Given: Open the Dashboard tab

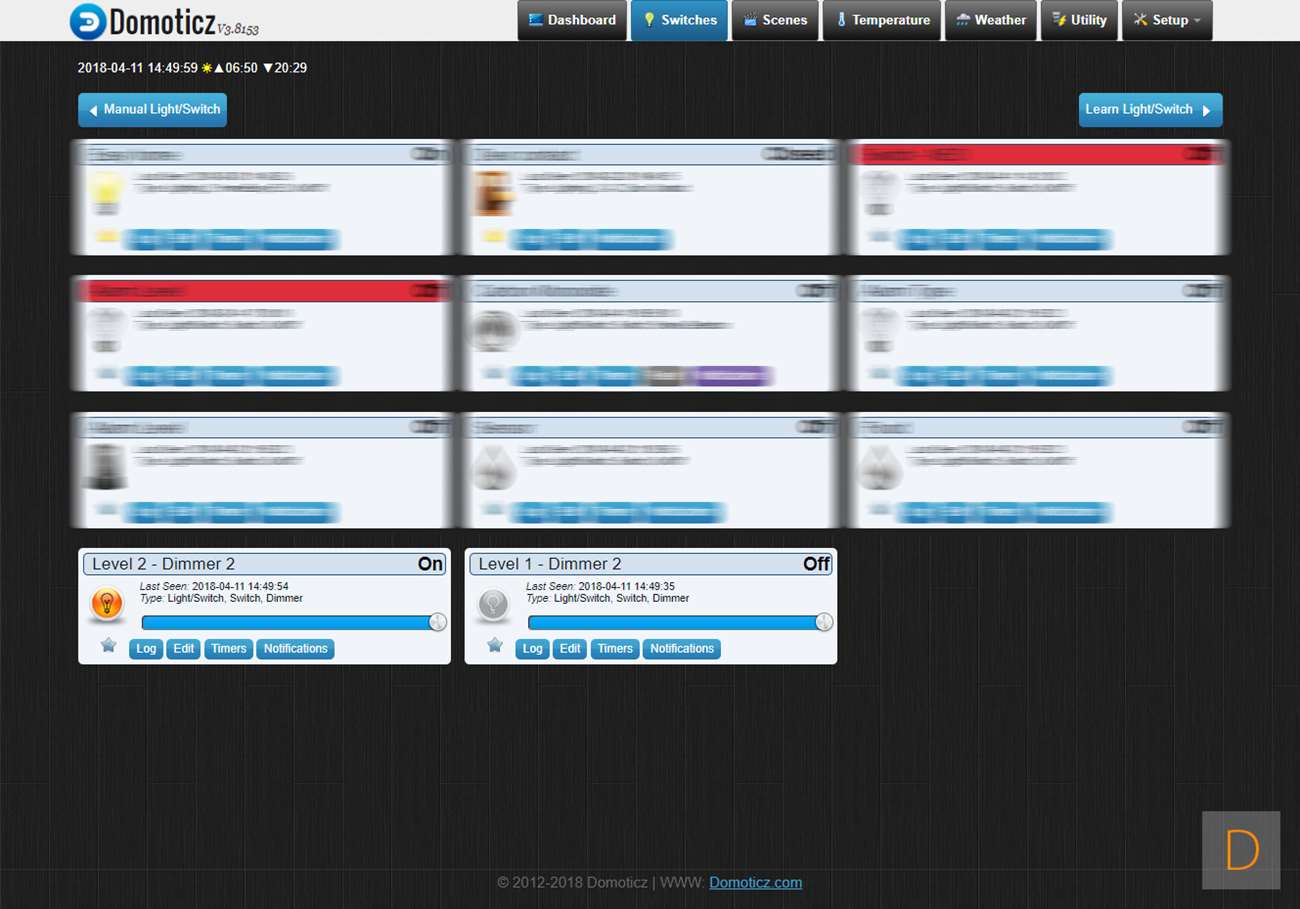Looking at the screenshot, I should tap(572, 20).
